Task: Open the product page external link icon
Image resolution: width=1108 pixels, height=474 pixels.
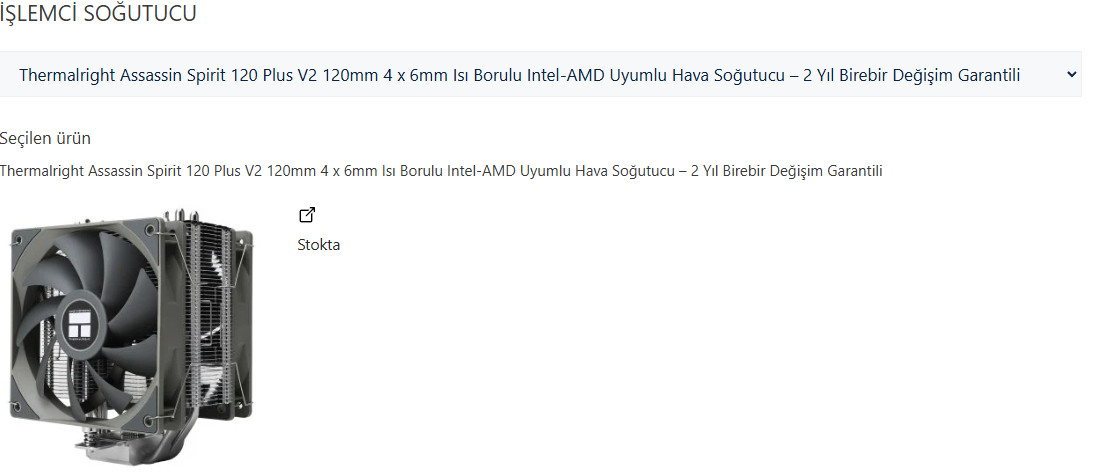Action: [307, 214]
